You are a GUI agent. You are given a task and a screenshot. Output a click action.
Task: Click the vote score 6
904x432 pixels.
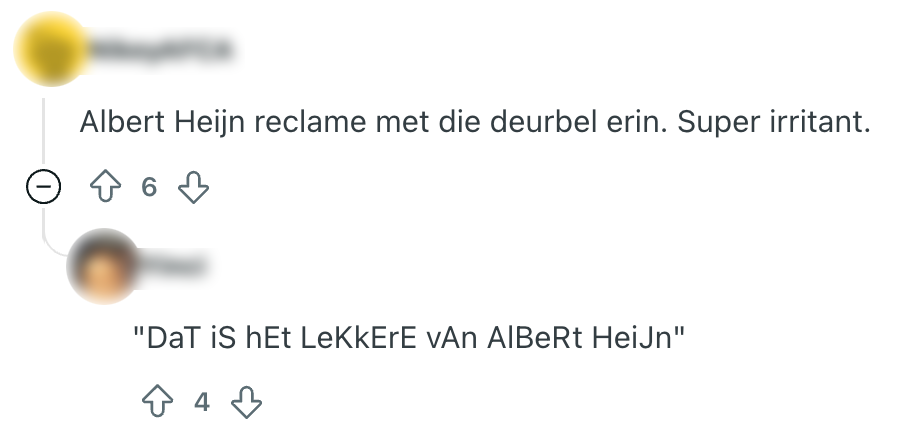(x=149, y=187)
